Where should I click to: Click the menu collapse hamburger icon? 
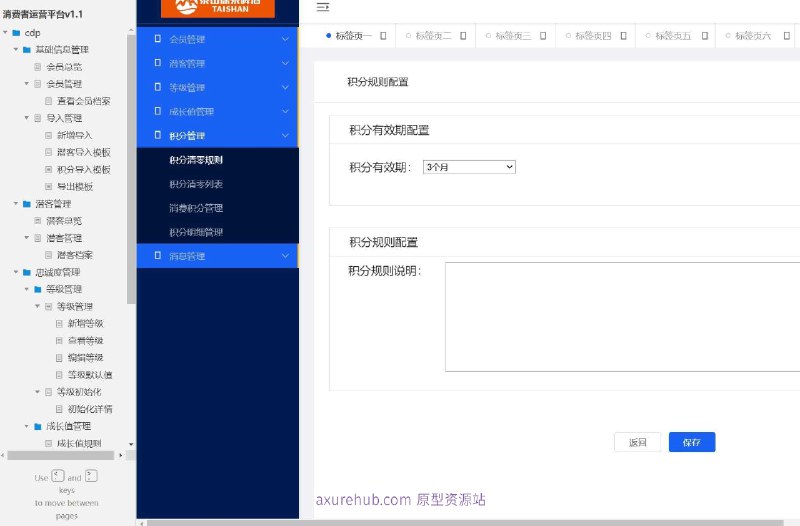[x=322, y=7]
